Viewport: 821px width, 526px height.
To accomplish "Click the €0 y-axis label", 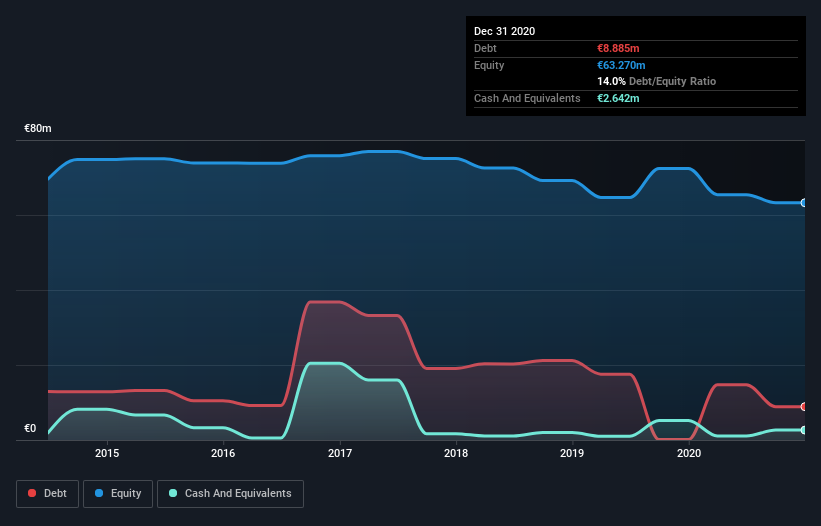I will point(30,428).
